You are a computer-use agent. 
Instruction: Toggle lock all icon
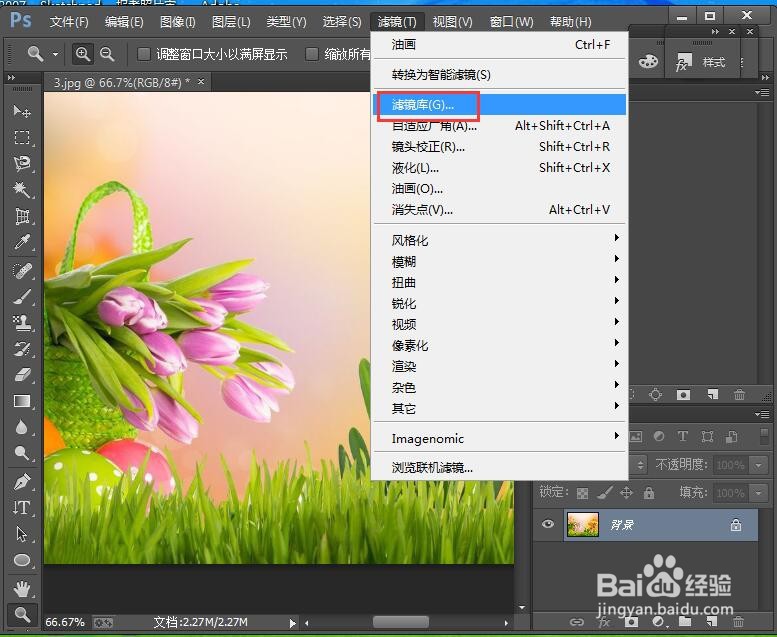point(649,493)
